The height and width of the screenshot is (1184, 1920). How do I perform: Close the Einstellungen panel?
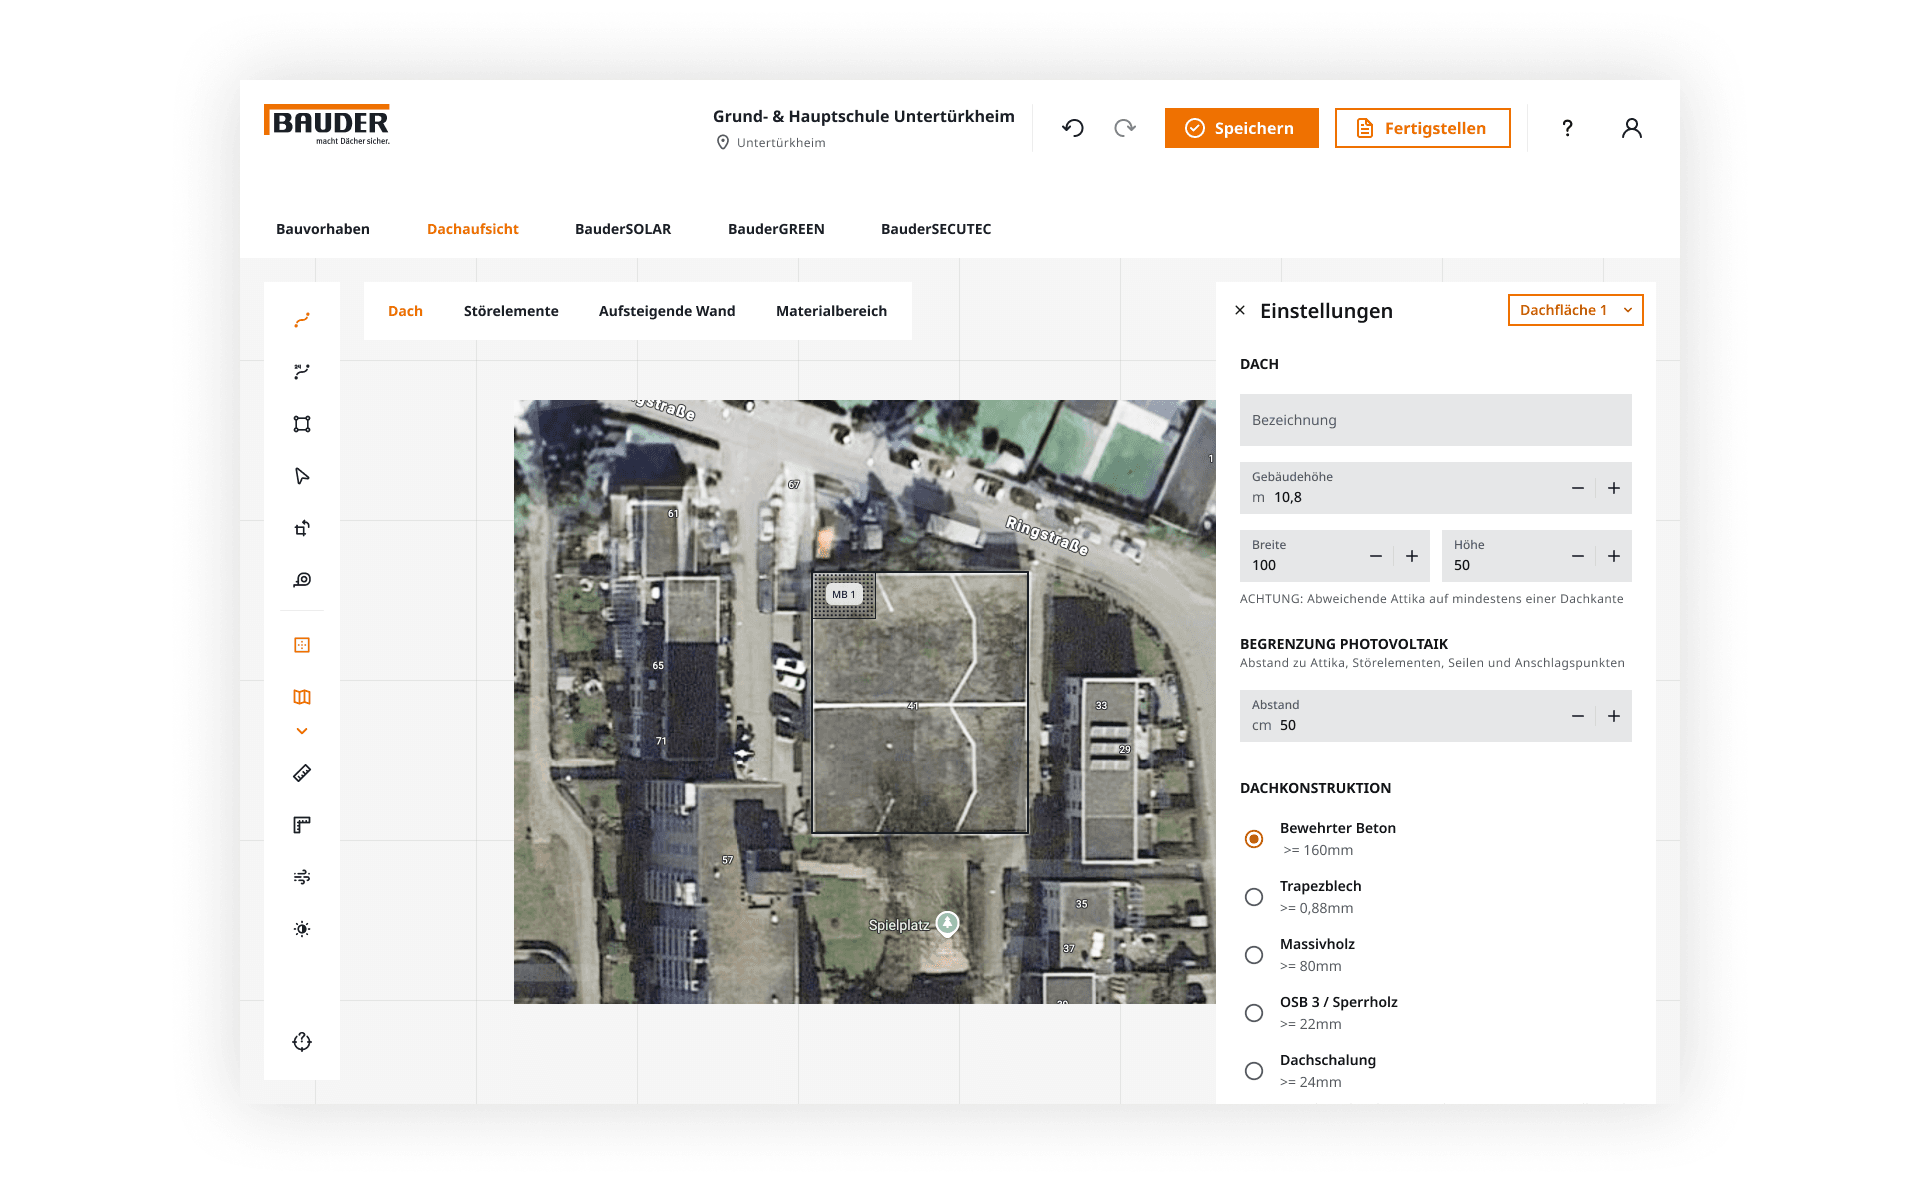coord(1240,310)
